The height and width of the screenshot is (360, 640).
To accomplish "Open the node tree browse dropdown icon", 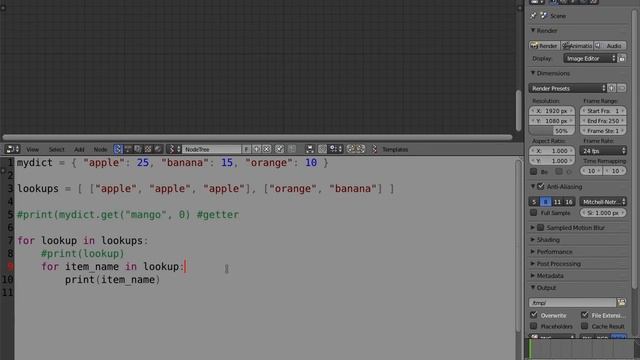I will (174, 149).
